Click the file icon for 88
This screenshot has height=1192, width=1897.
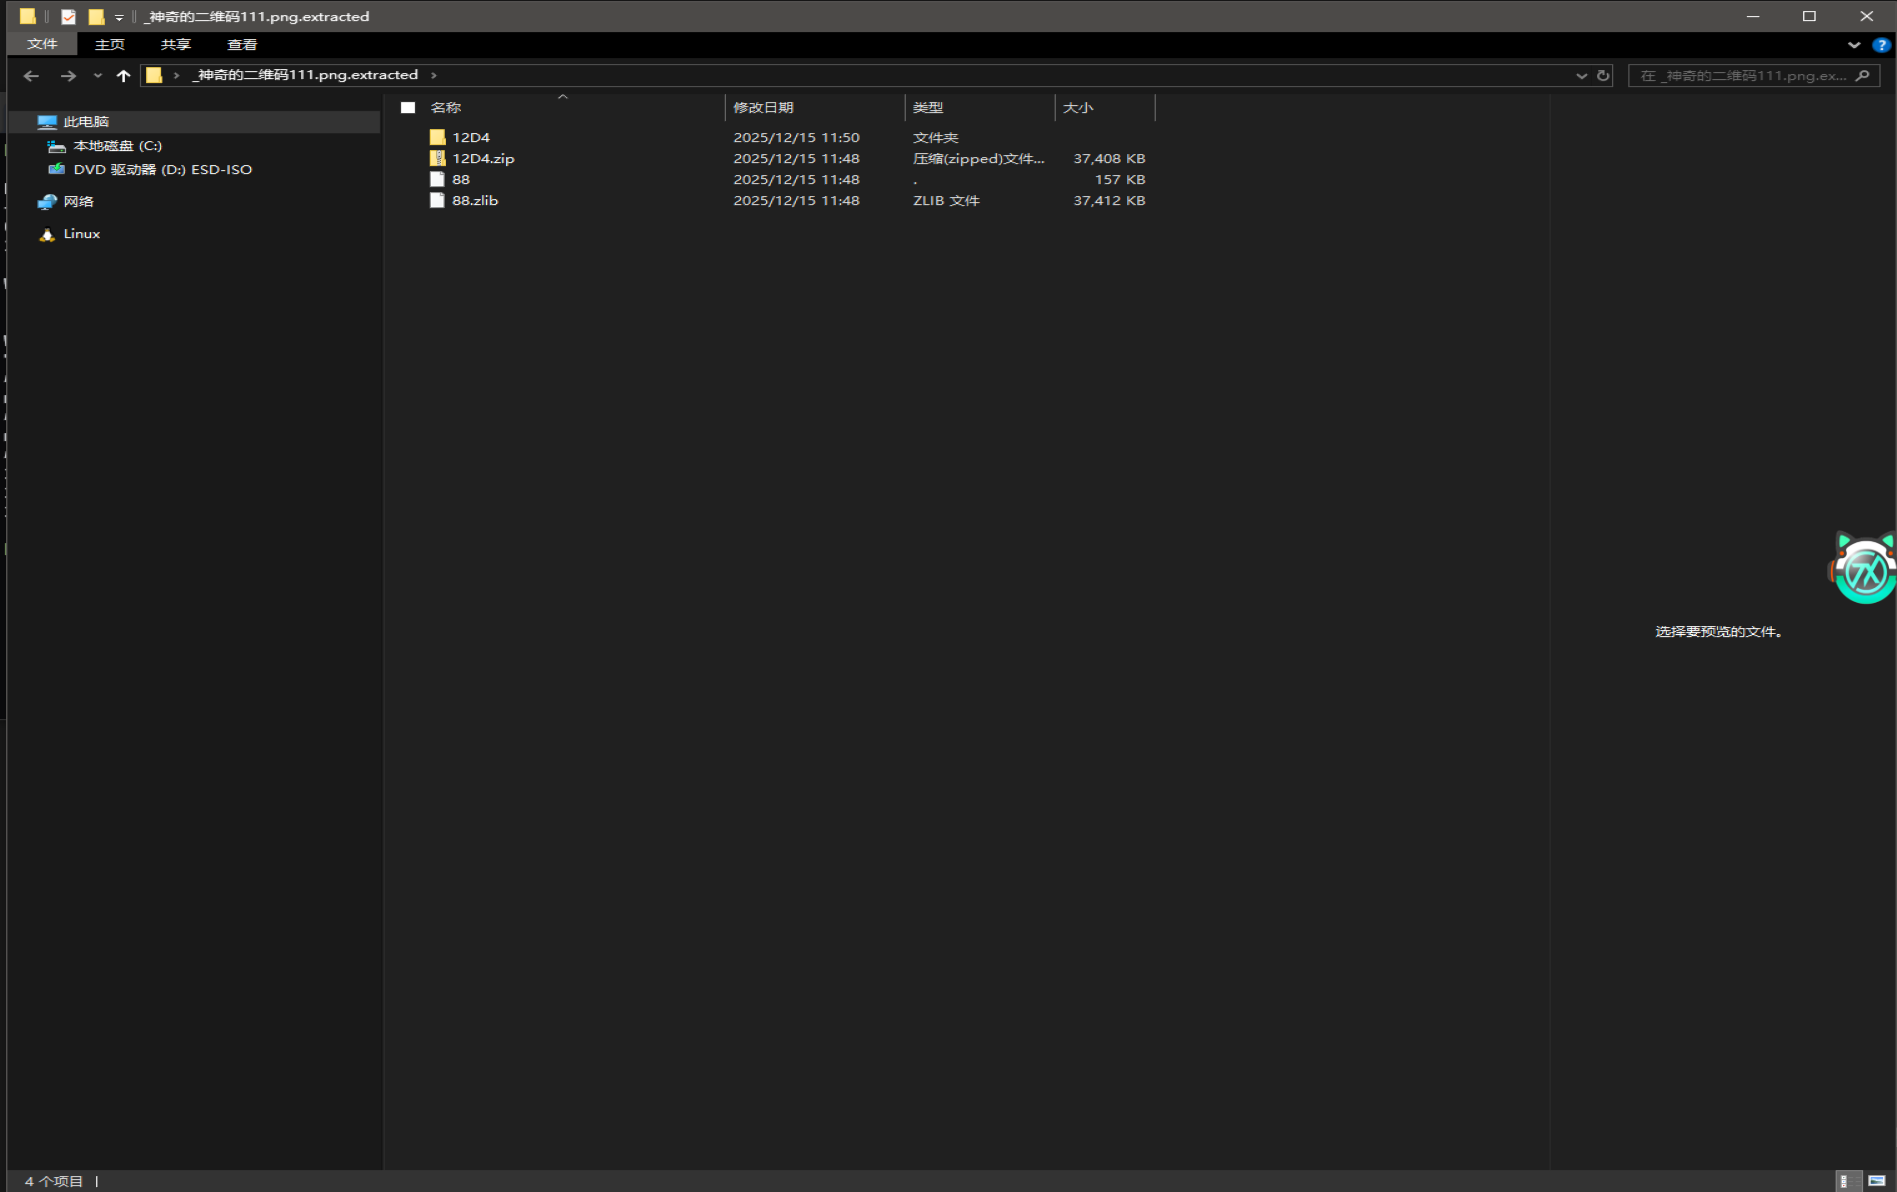click(x=437, y=180)
